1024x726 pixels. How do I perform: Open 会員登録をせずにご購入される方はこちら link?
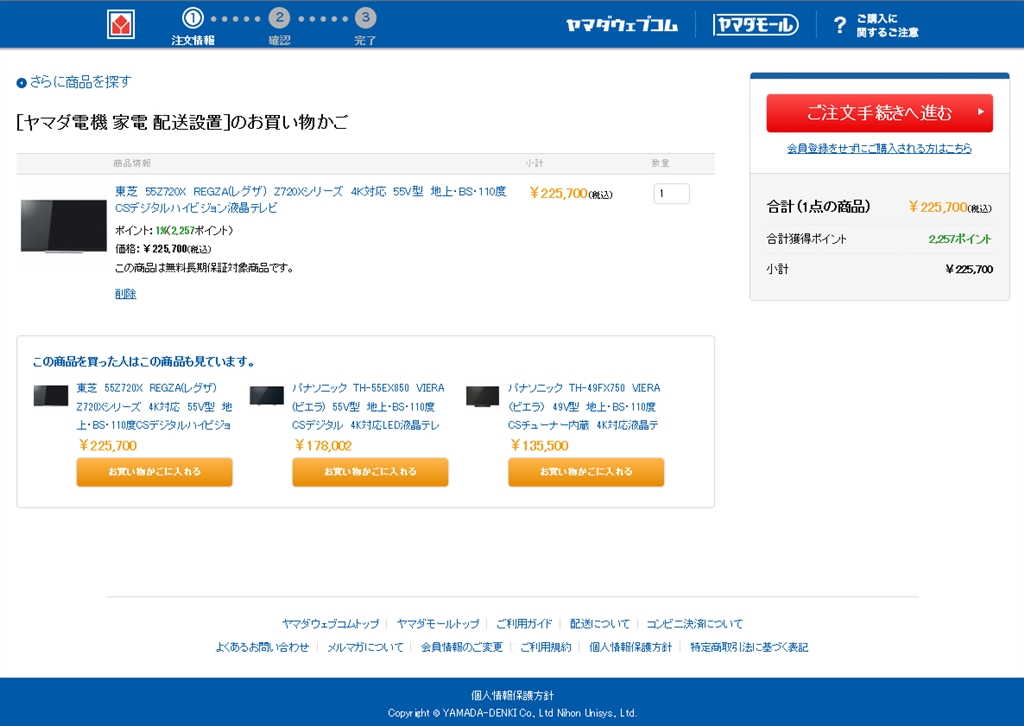[879, 148]
